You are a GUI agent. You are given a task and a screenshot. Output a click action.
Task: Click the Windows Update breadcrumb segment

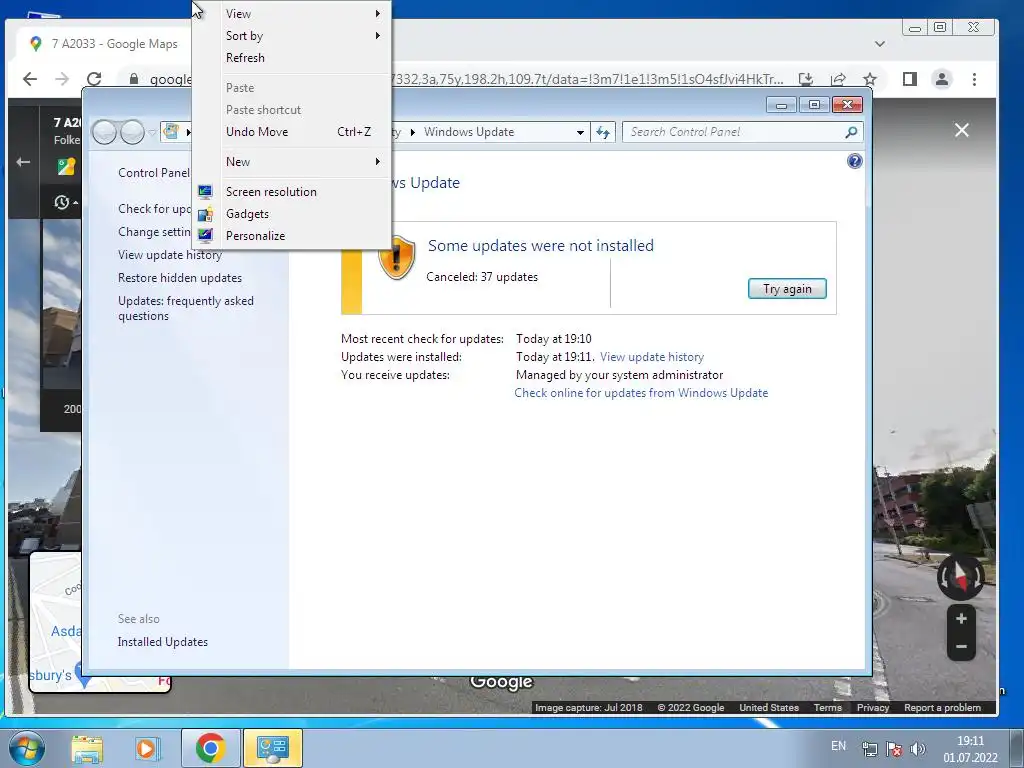(x=469, y=132)
